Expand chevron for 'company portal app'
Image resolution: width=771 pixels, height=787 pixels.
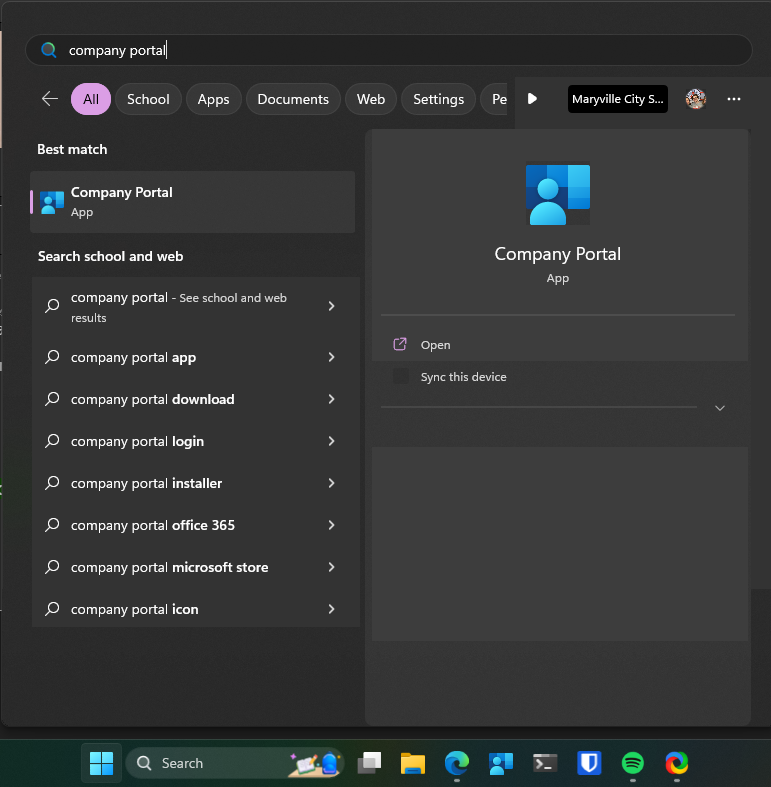pos(331,357)
